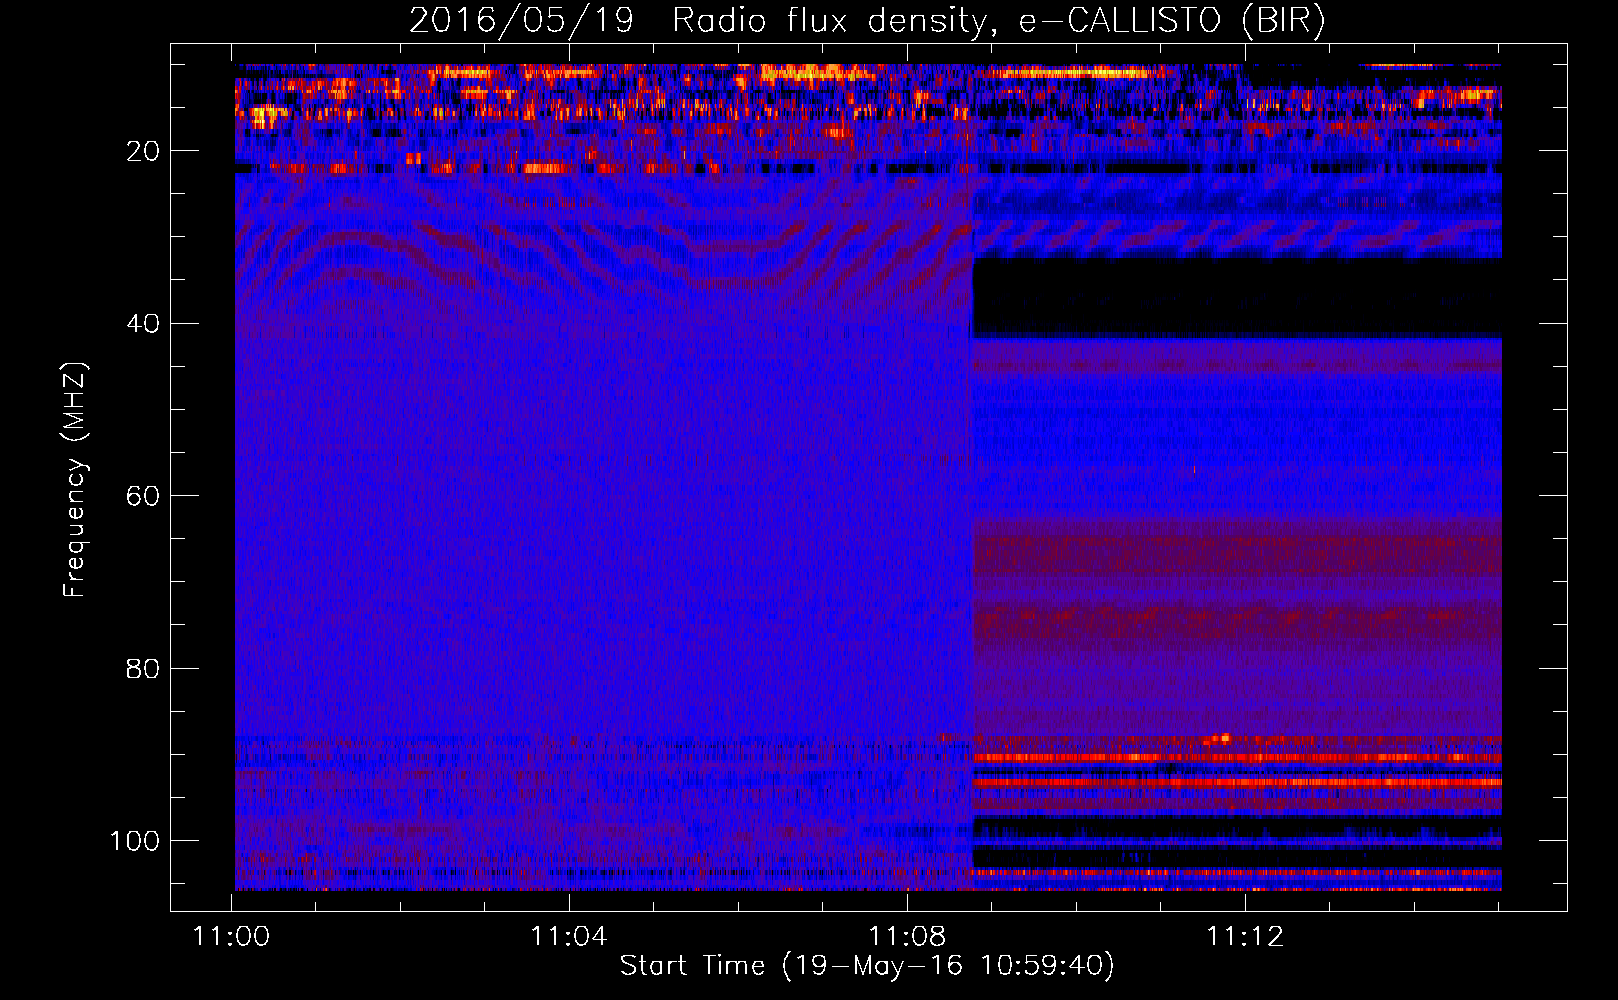Click the plot title '2016/05/19 Radio flux density'
Screen dimensions: 1618x1000
867,21
